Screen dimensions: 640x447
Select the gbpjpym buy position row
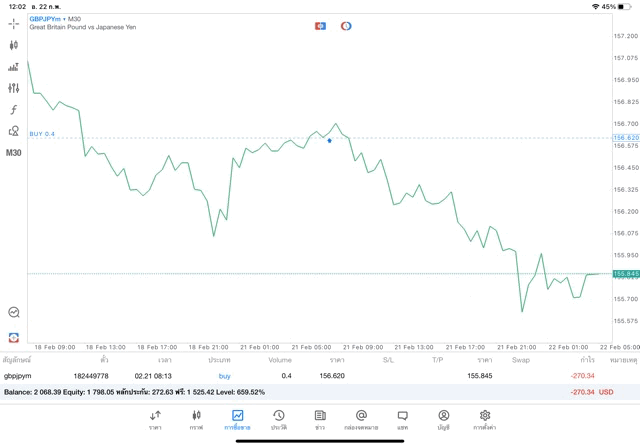[300, 376]
